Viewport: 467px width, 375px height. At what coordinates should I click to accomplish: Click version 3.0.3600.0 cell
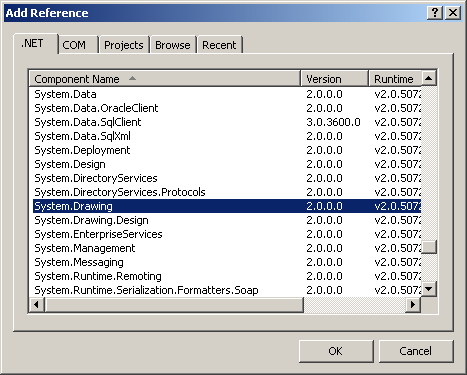[333, 122]
